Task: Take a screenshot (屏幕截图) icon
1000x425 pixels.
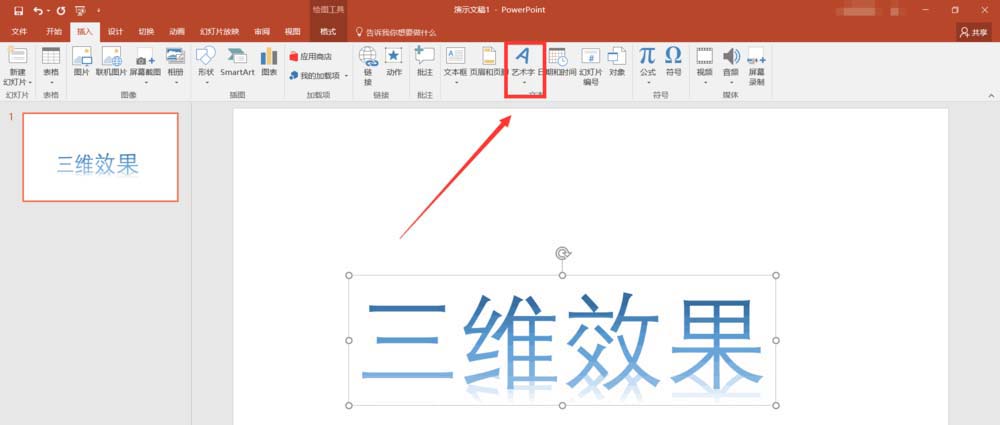Action: pyautogui.click(x=145, y=57)
